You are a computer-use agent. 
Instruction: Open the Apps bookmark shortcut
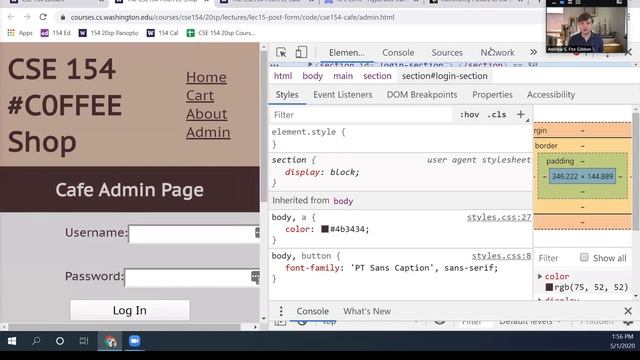[x=20, y=33]
